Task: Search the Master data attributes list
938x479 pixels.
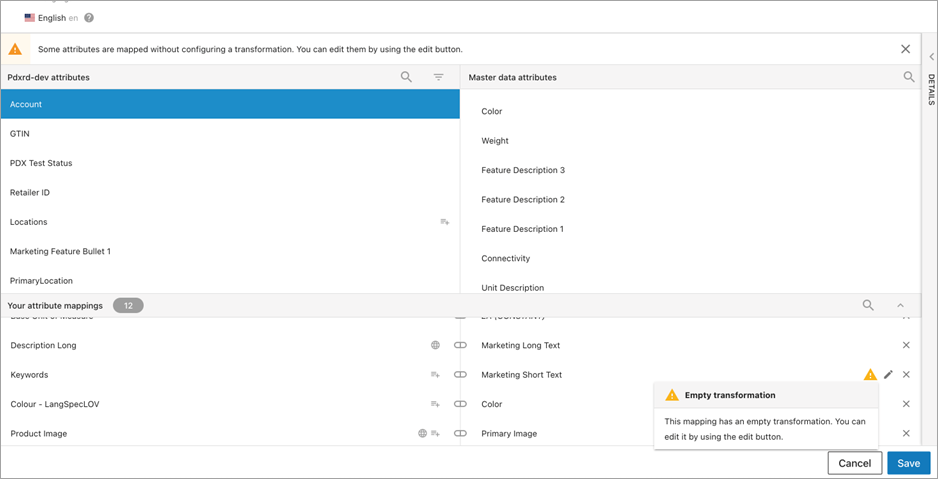Action: click(x=909, y=77)
